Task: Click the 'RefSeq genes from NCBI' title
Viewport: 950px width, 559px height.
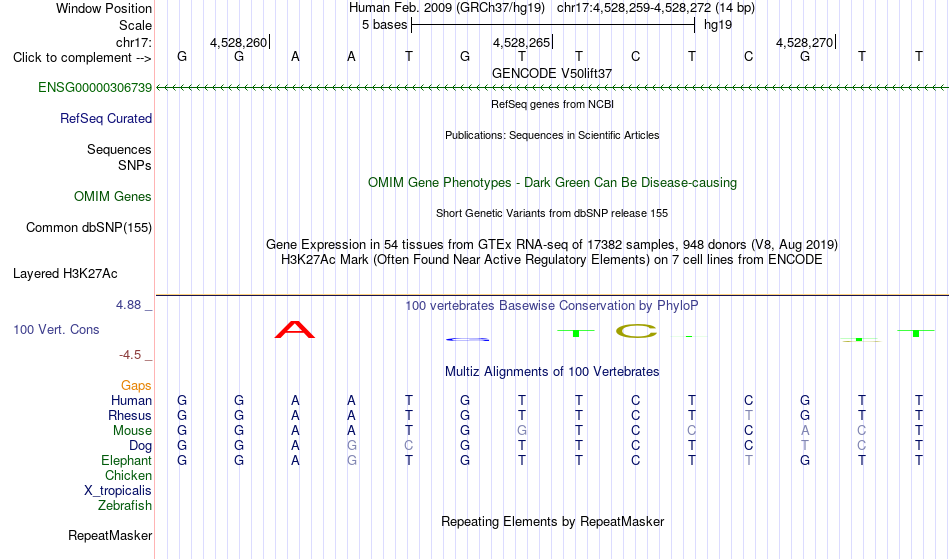Action: [x=552, y=104]
